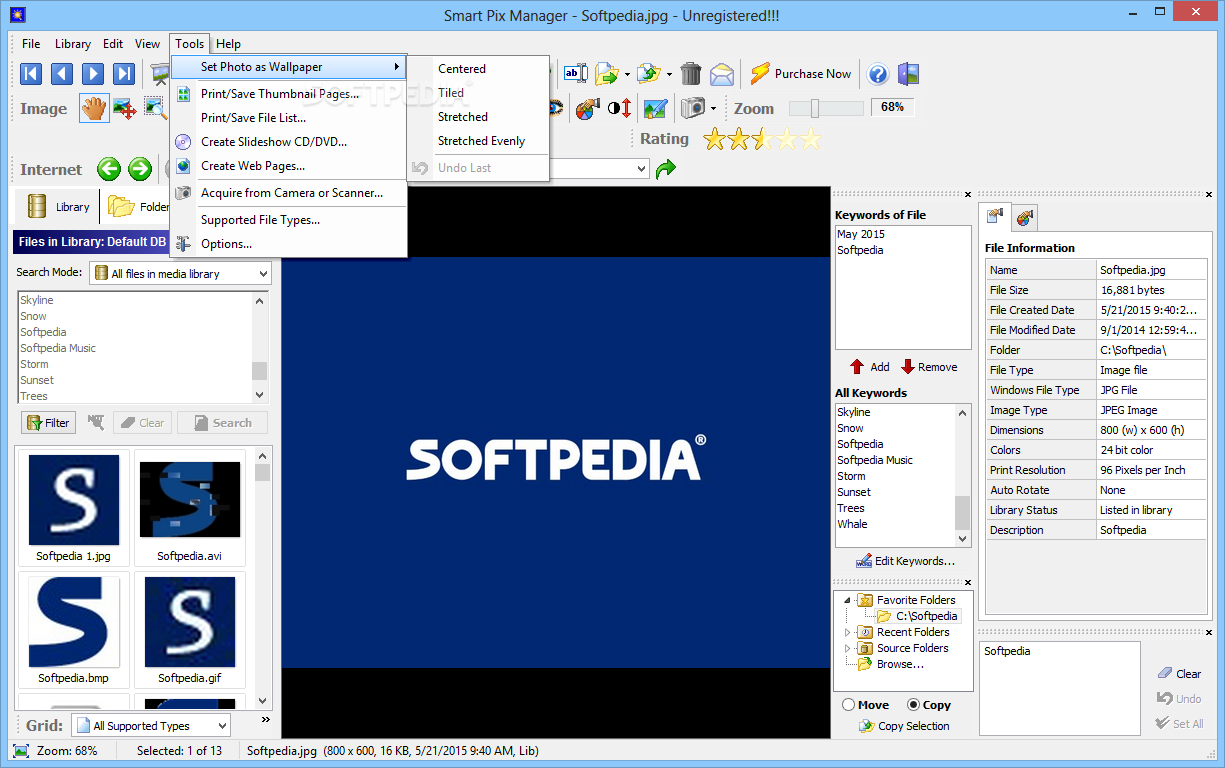Image resolution: width=1225 pixels, height=768 pixels.
Task: Select C:\Softpedia in Favorite Folders
Action: [x=927, y=616]
